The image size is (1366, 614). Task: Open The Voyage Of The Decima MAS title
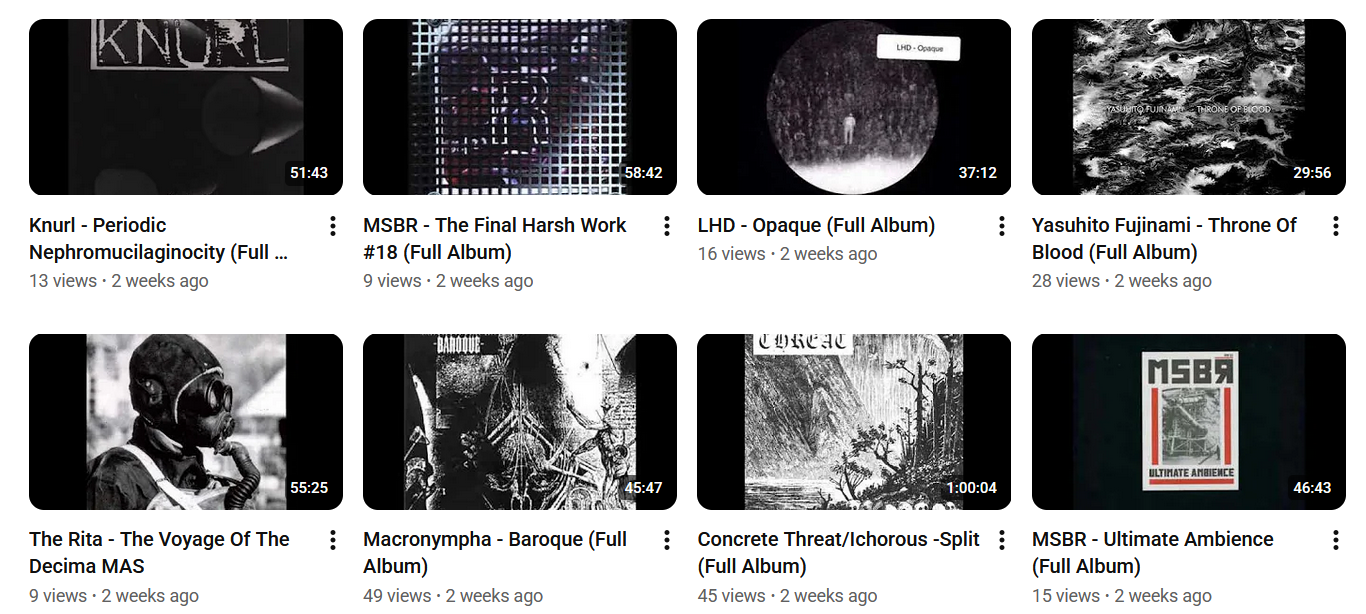click(159, 553)
